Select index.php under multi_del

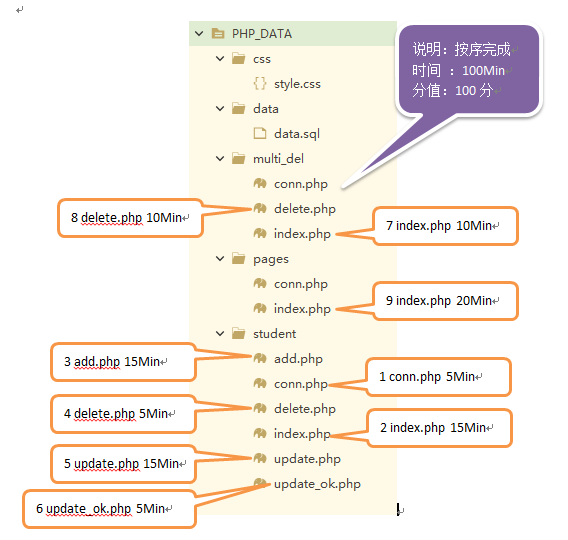pyautogui.click(x=302, y=234)
